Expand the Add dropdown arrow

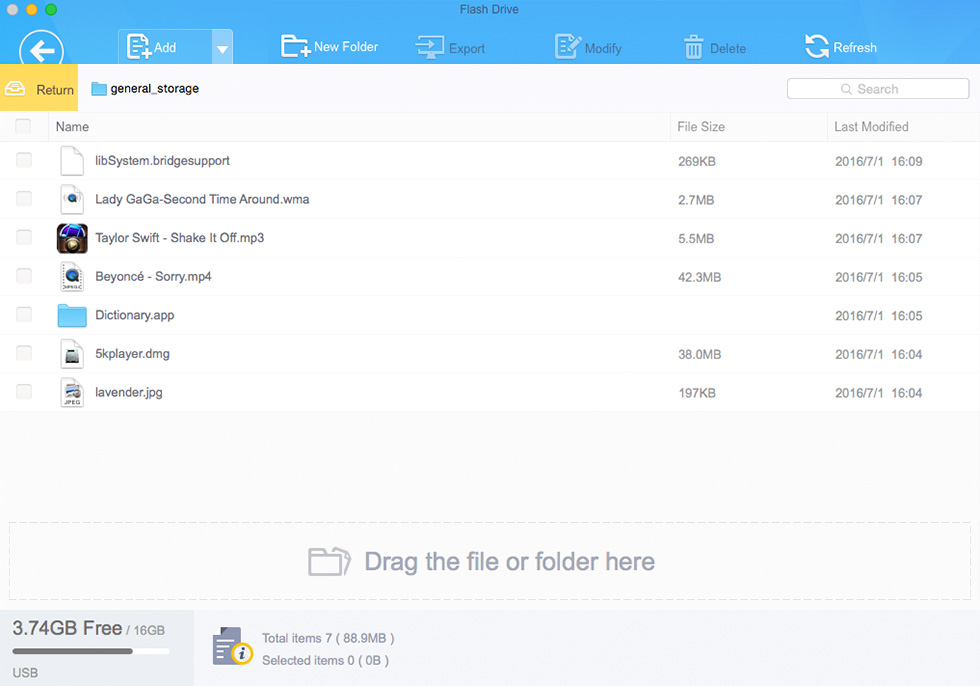coord(222,47)
